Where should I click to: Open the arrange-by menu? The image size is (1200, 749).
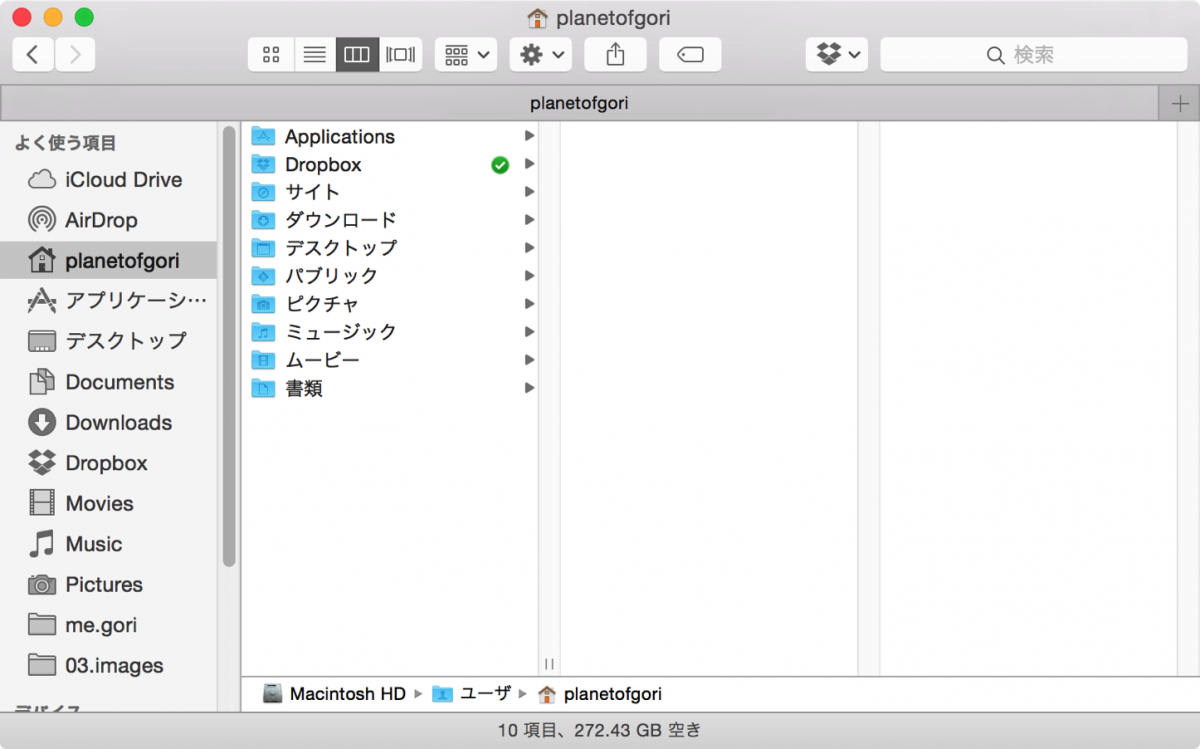click(465, 54)
